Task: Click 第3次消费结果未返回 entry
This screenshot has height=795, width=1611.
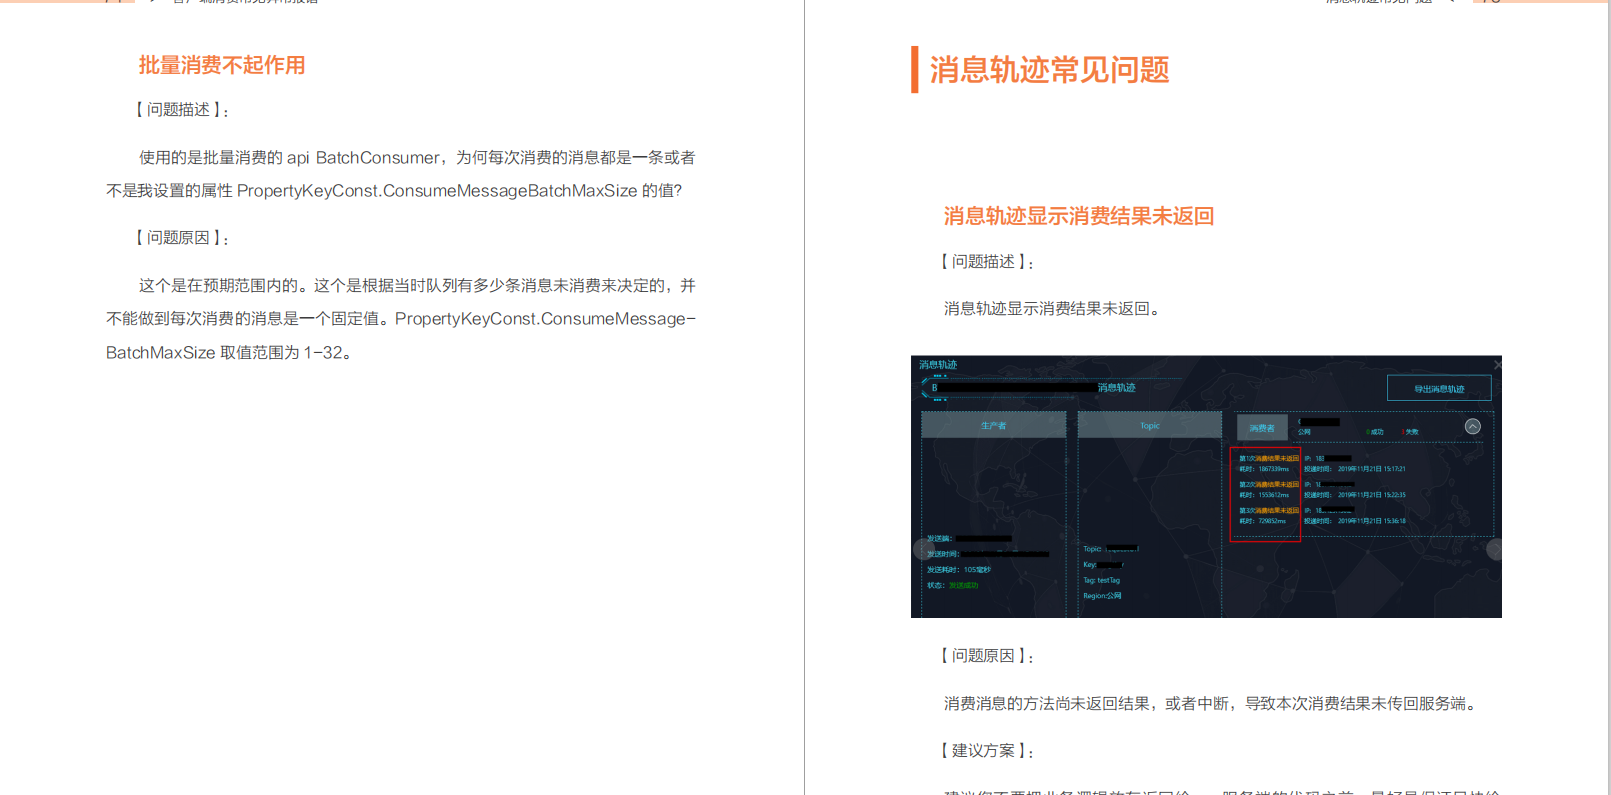Action: [x=1269, y=510]
